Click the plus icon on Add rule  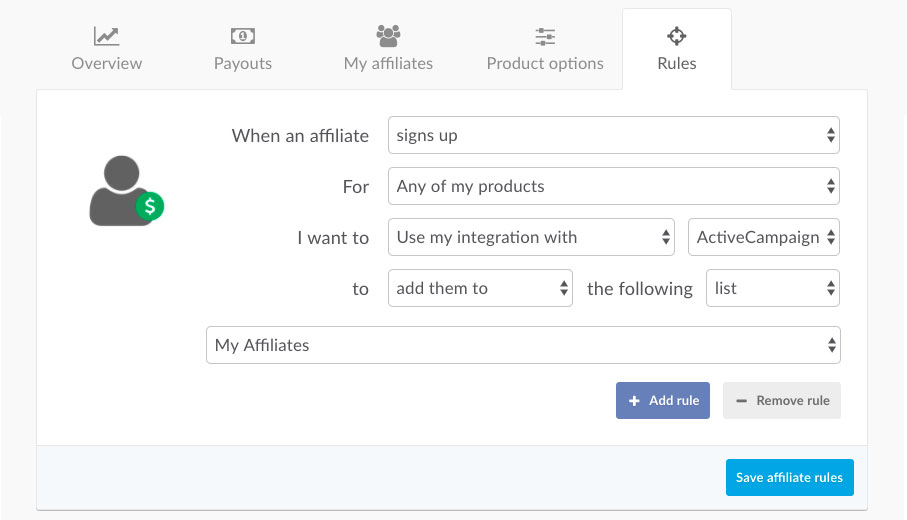[x=634, y=401]
